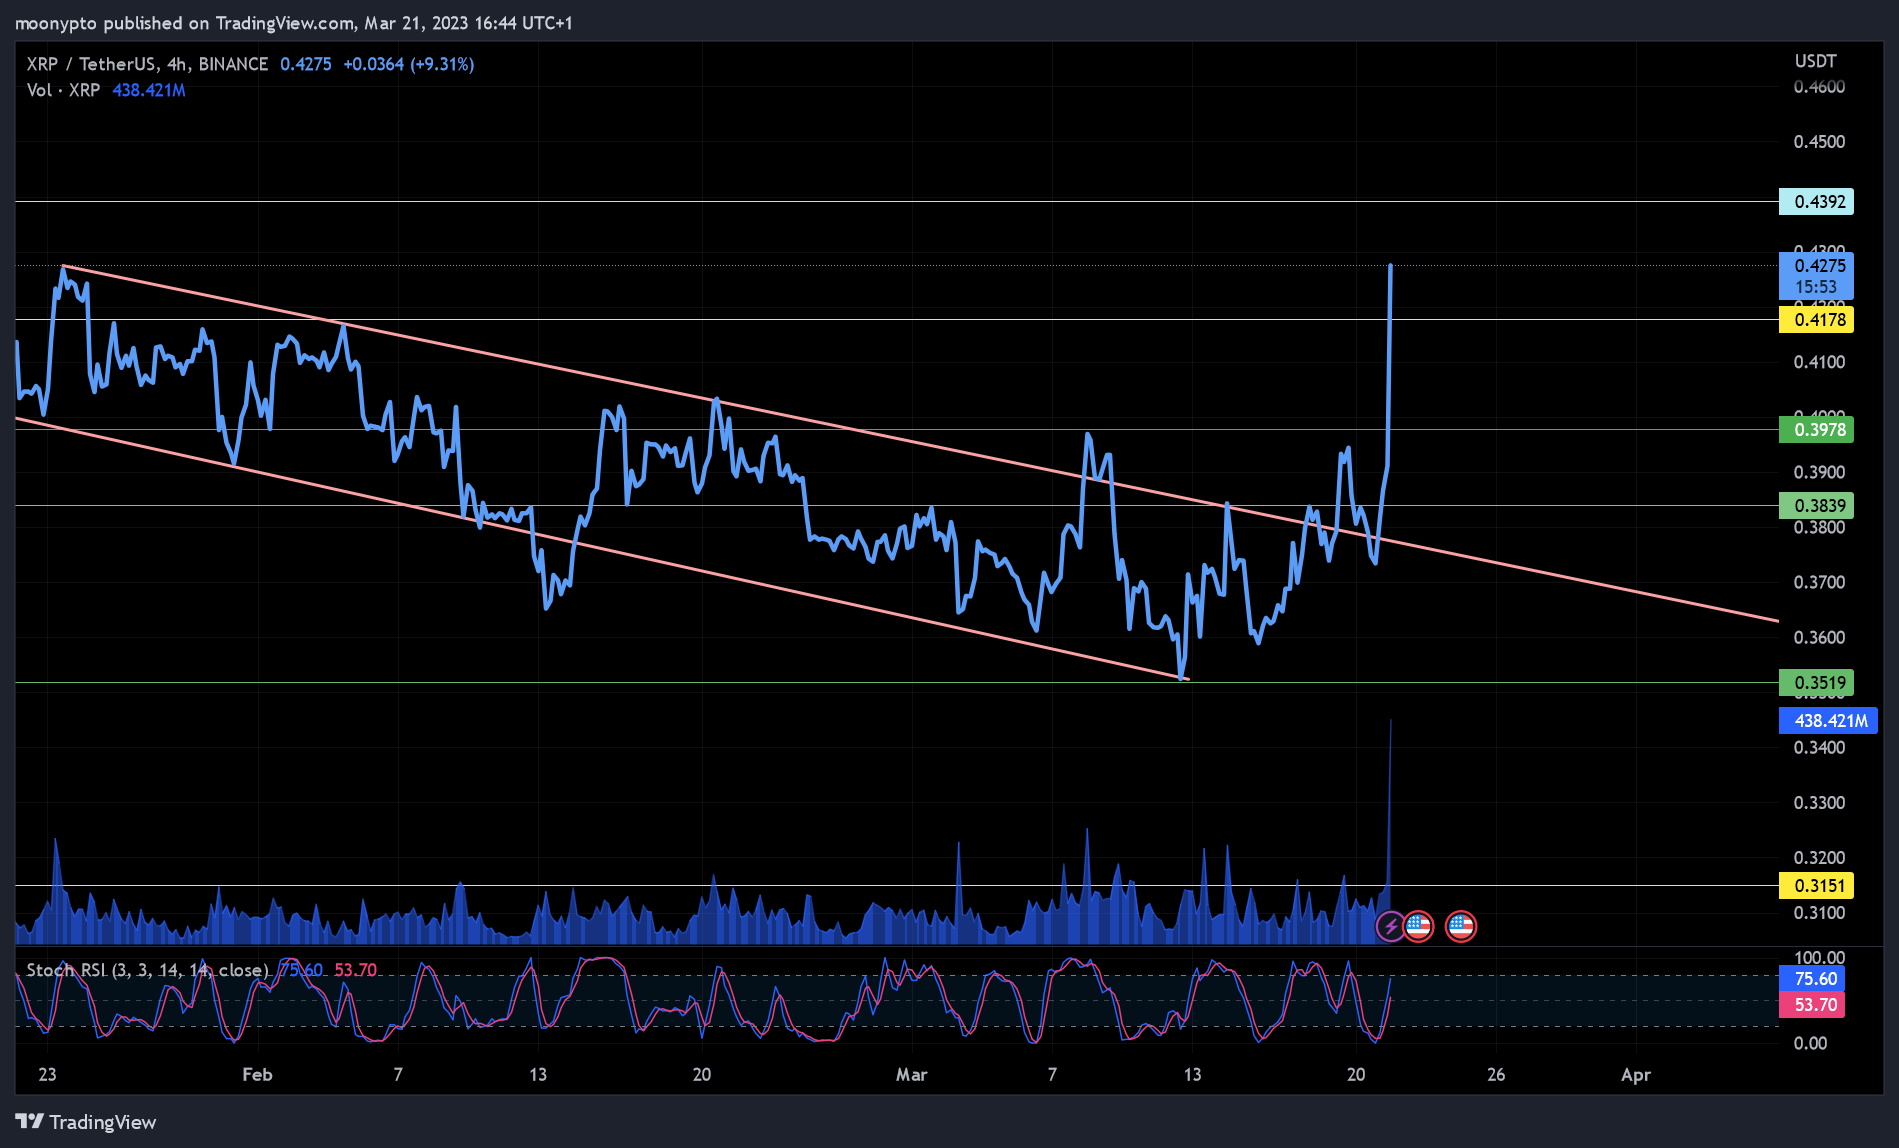This screenshot has height=1148, width=1899.
Task: Click the 13 date under March
Action: click(1192, 1075)
